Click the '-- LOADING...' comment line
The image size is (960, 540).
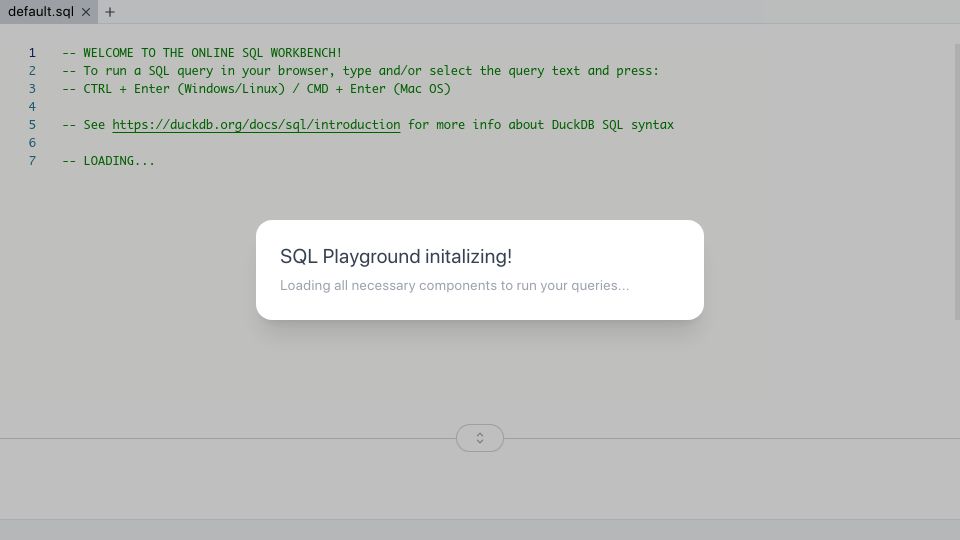108,161
